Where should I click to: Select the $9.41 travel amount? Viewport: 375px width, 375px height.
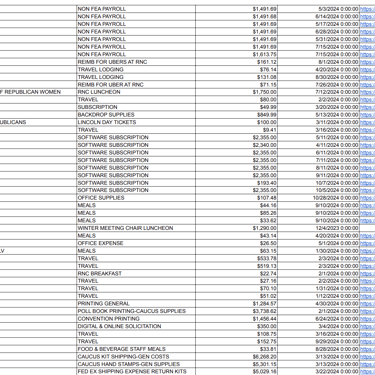pos(236,130)
